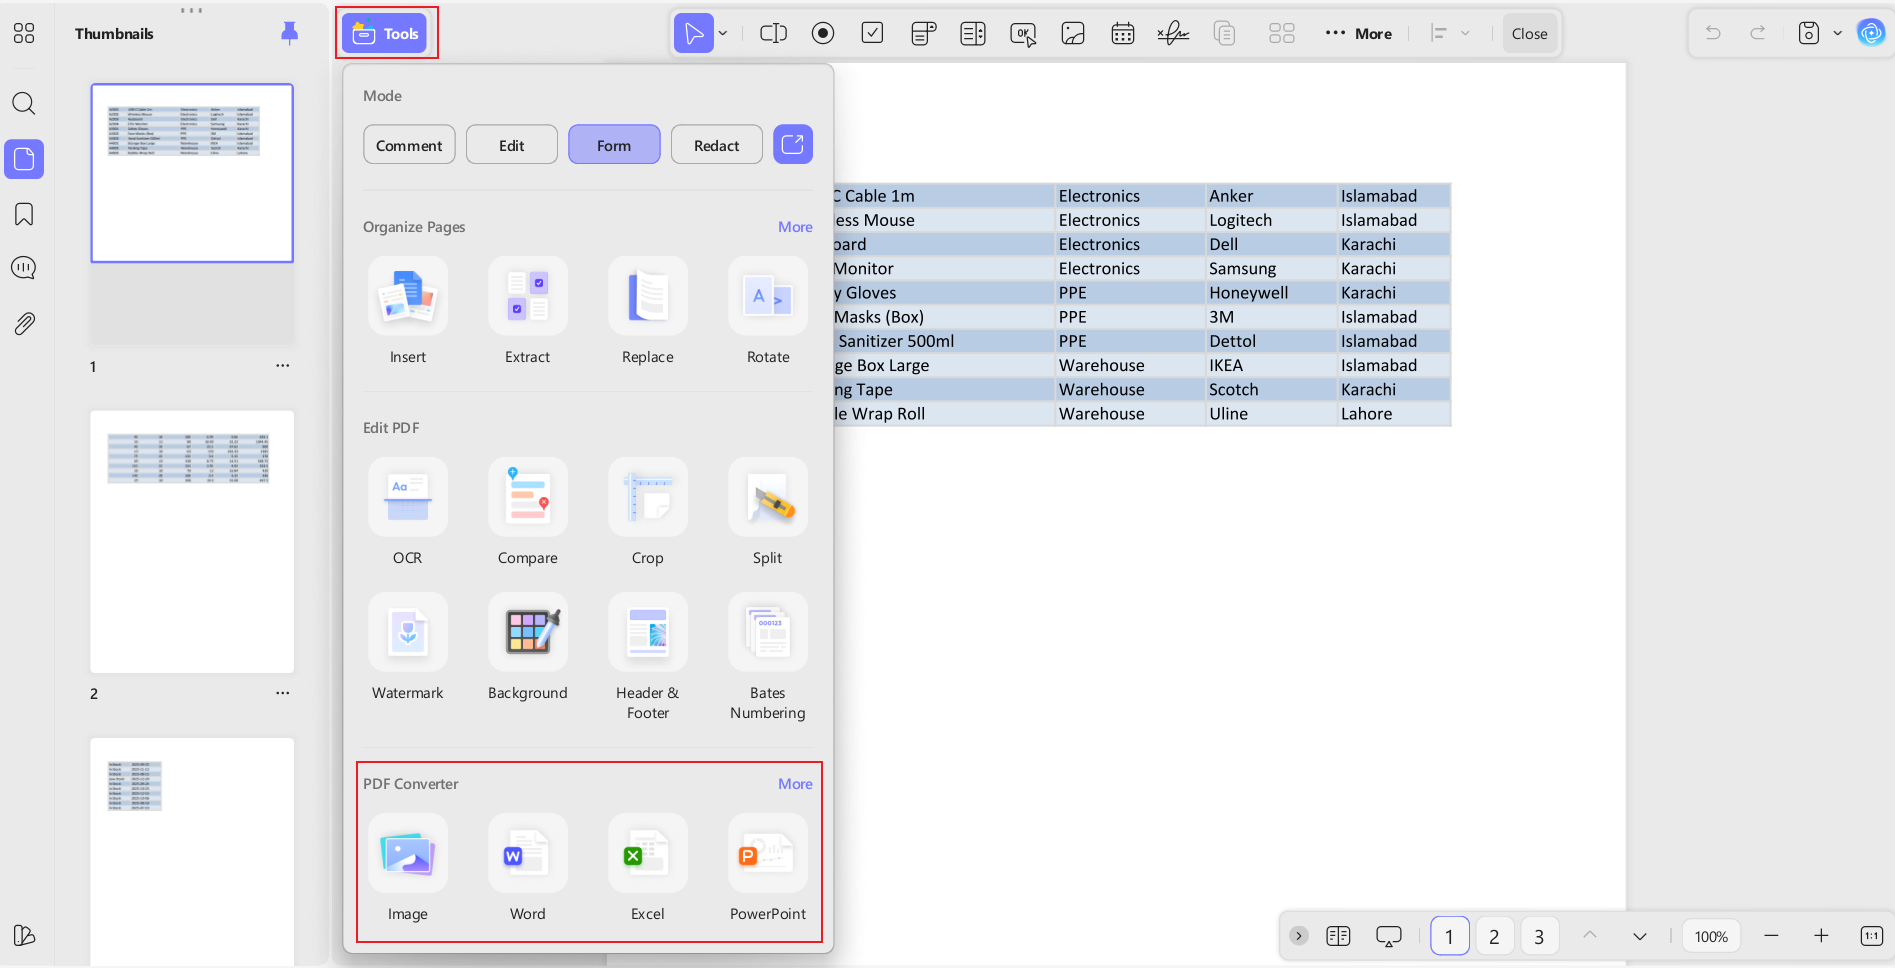Convert PDF to Excel
Image resolution: width=1895 pixels, height=968 pixels.
[x=647, y=853]
